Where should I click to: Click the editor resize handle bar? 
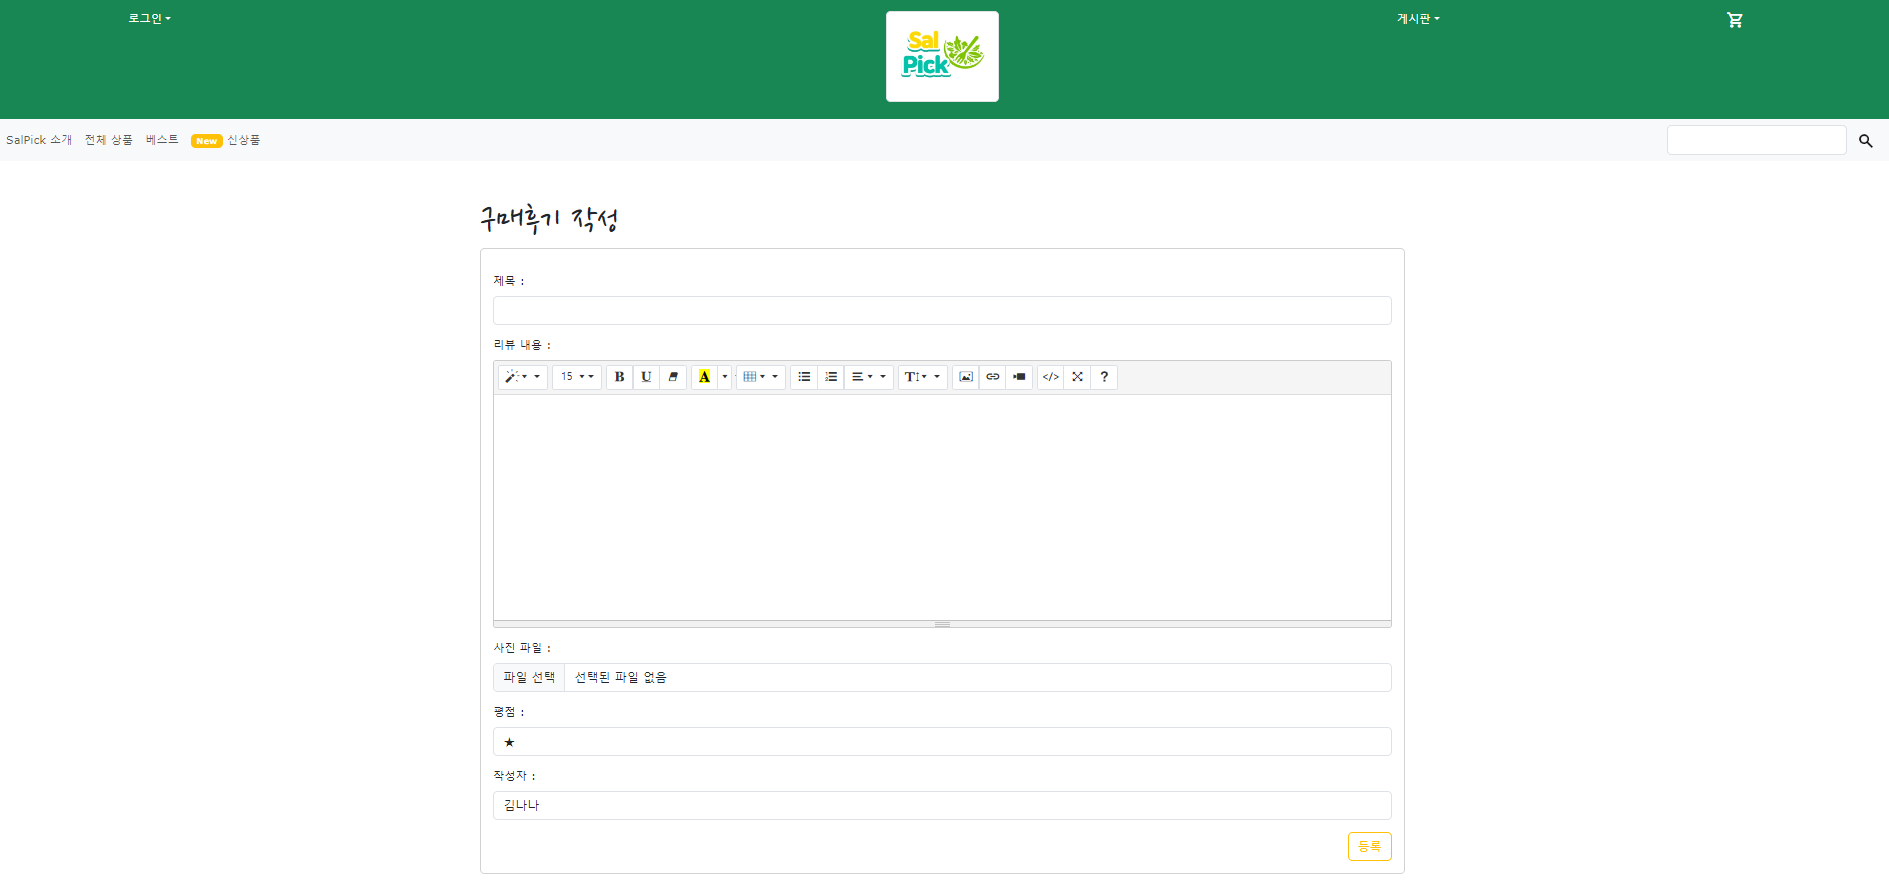pos(942,624)
